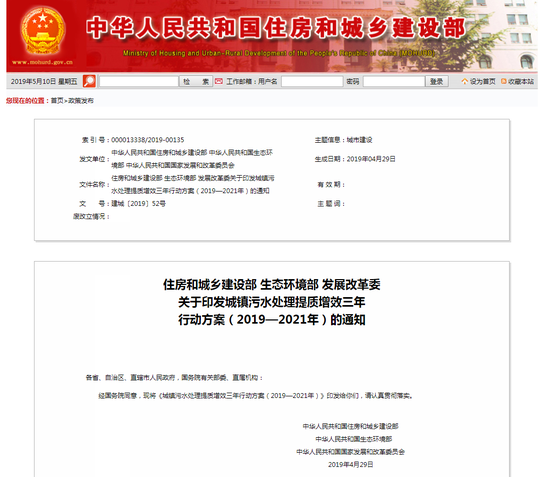This screenshot has height=477, width=550.
Task: Click index number 000013338/2019-00135
Action: (x=148, y=140)
